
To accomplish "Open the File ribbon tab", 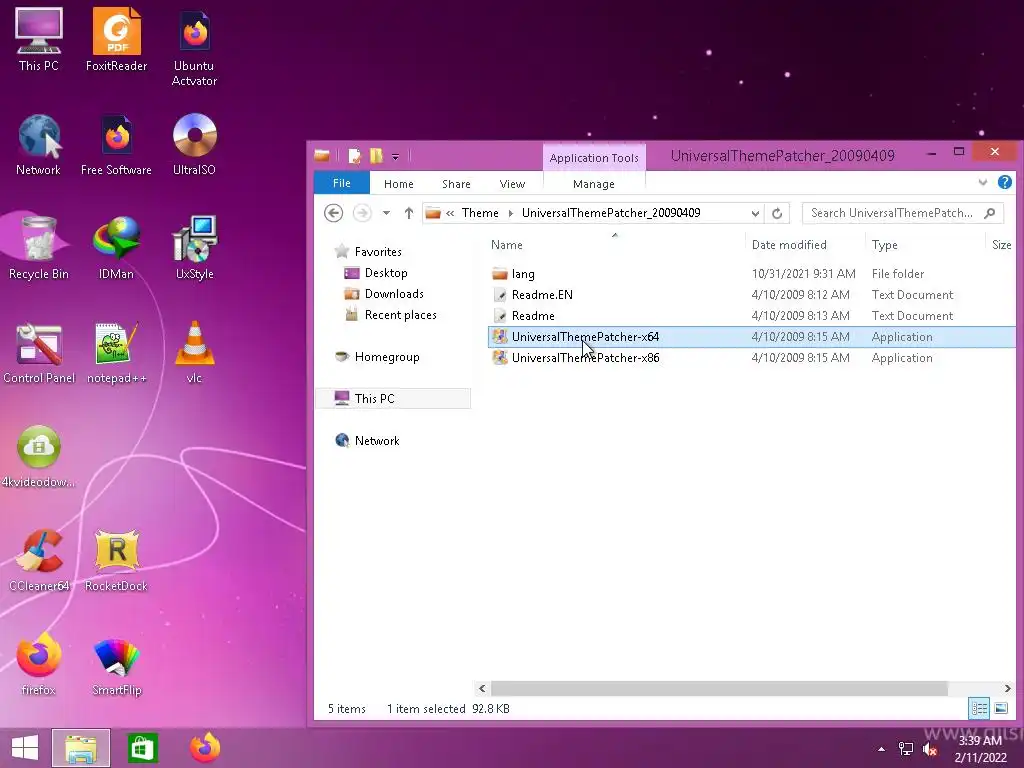I will 342,184.
